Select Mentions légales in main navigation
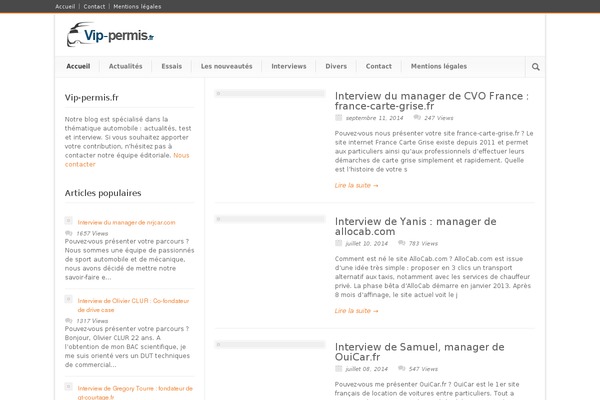This screenshot has width=600, height=400. click(439, 66)
